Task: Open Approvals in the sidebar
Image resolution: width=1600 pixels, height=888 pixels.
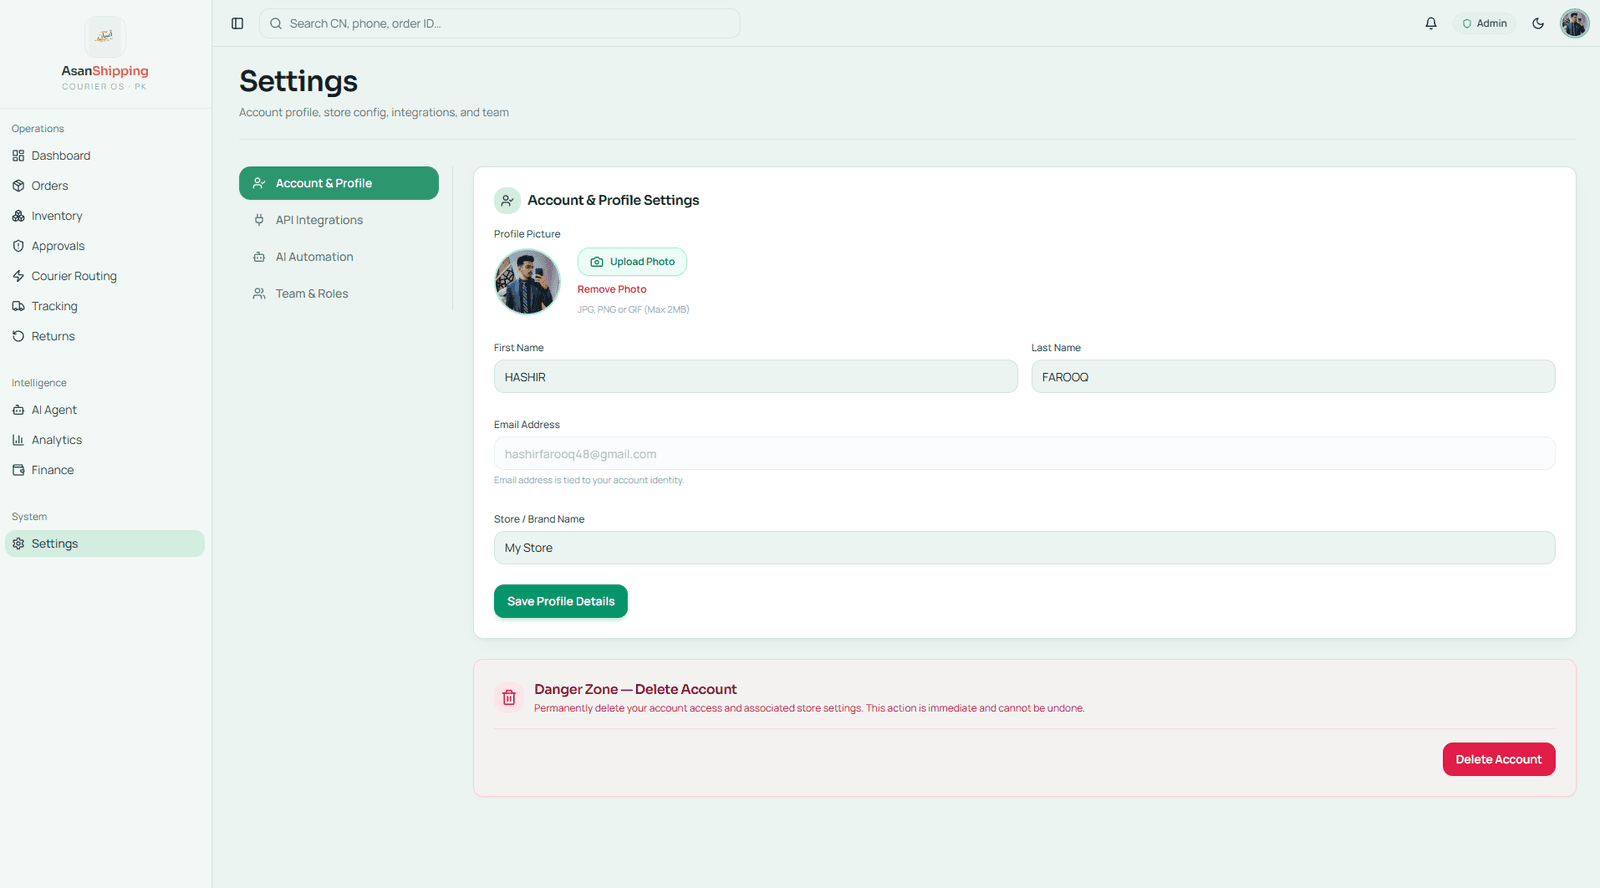Action: coord(105,246)
